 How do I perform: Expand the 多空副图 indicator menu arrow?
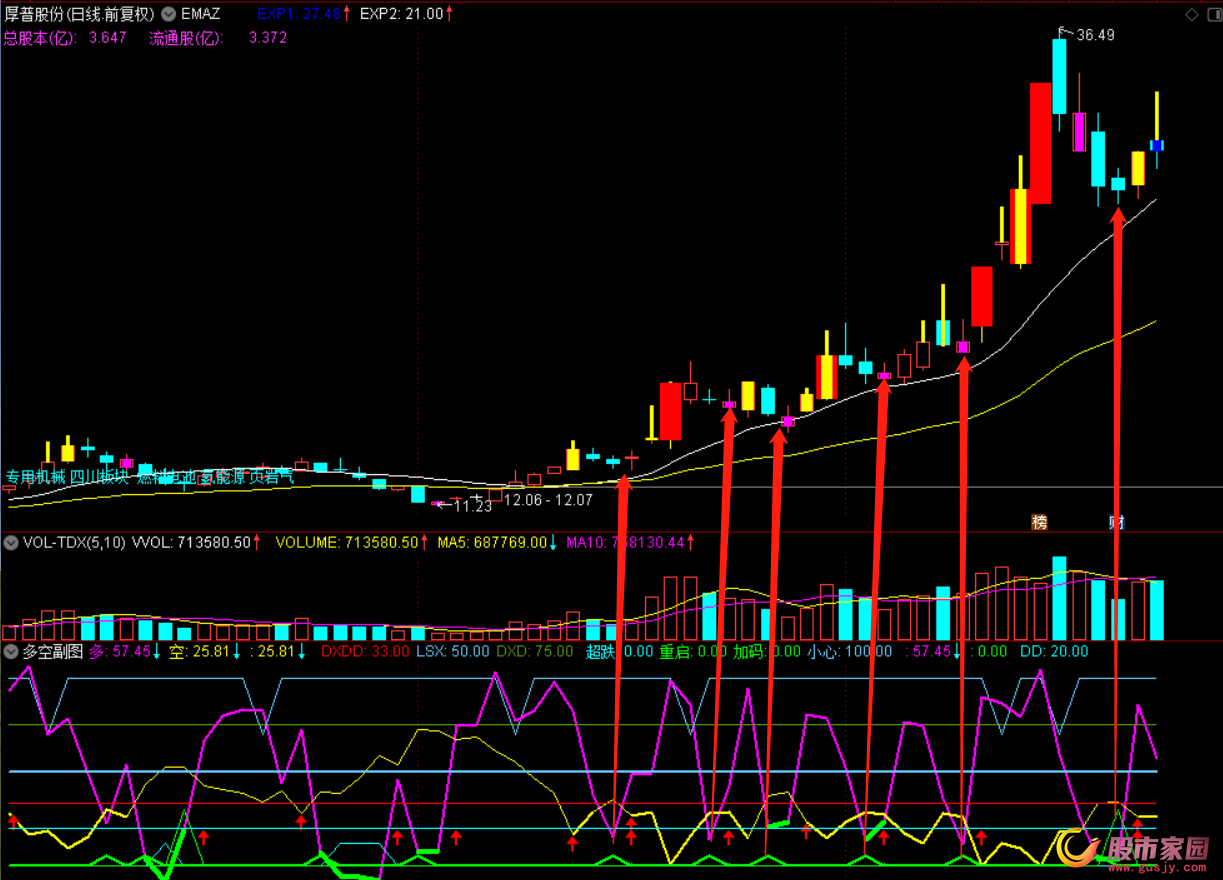(x=11, y=651)
